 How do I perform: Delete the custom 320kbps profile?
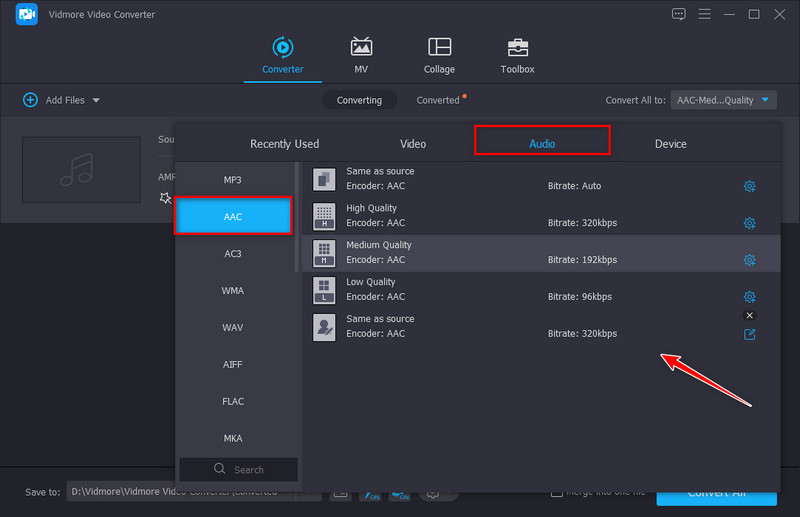[x=749, y=315]
